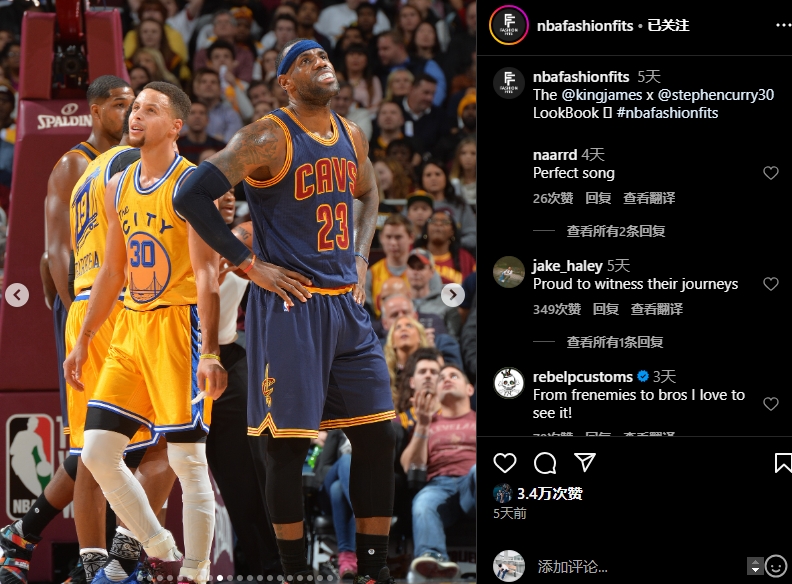Focus the add comment input field

[639, 566]
